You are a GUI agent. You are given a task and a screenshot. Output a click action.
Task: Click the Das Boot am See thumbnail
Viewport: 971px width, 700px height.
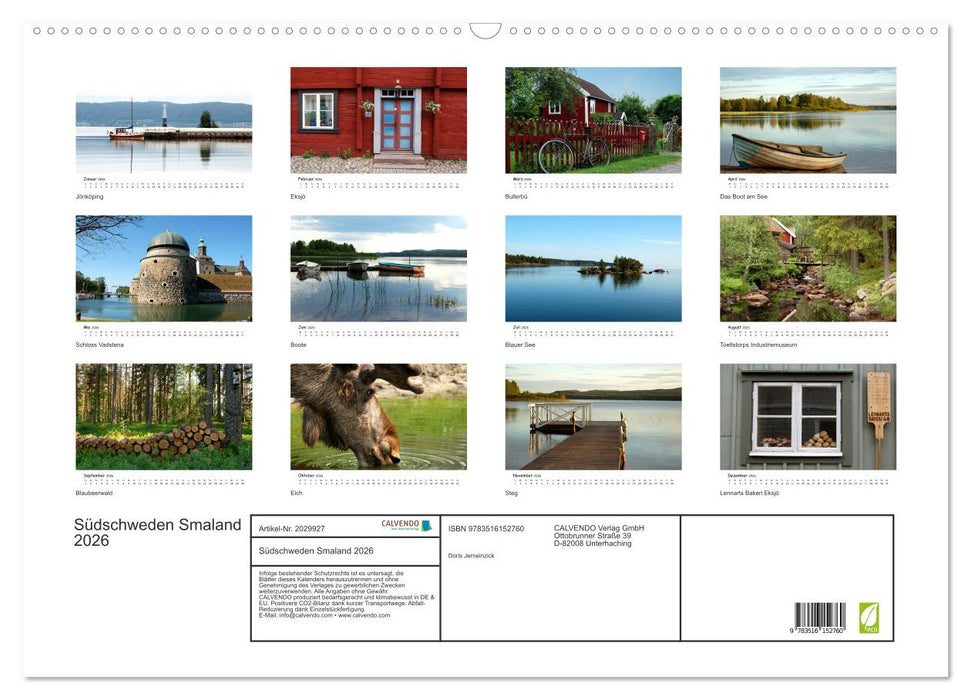click(x=808, y=120)
